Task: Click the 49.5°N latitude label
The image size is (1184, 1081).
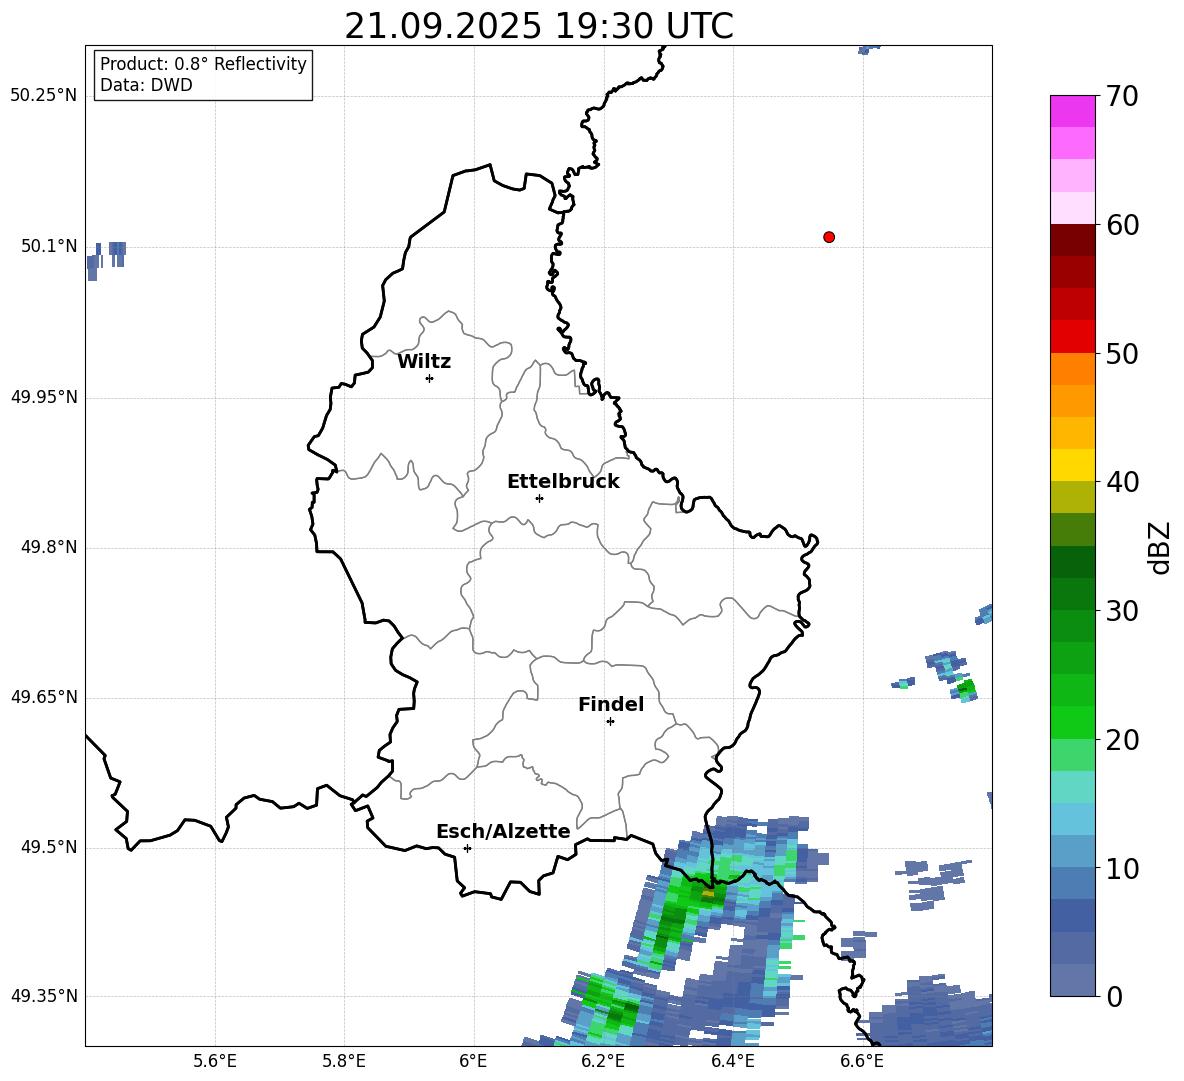Action: tap(49, 847)
